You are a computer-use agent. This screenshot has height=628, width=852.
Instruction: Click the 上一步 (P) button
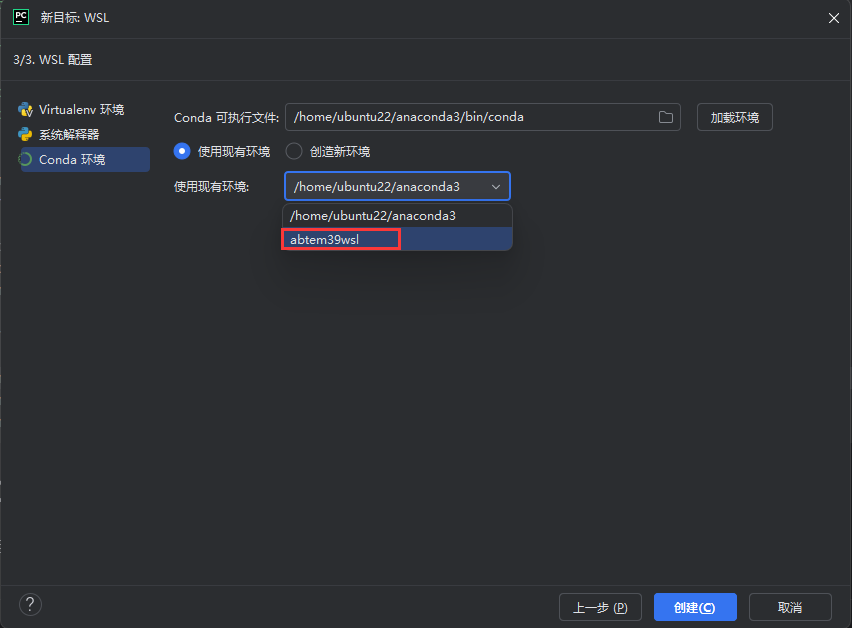pyautogui.click(x=600, y=607)
